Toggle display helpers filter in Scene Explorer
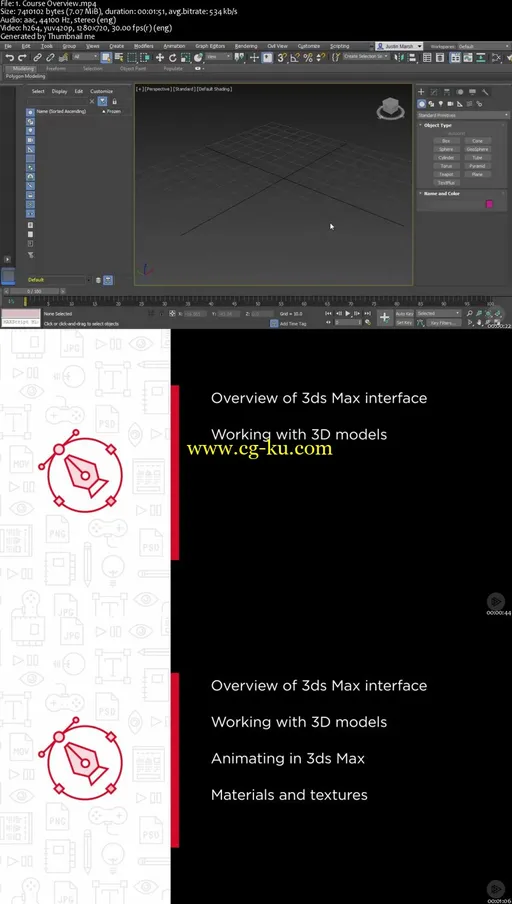The height and width of the screenshot is (904, 512). tap(31, 149)
